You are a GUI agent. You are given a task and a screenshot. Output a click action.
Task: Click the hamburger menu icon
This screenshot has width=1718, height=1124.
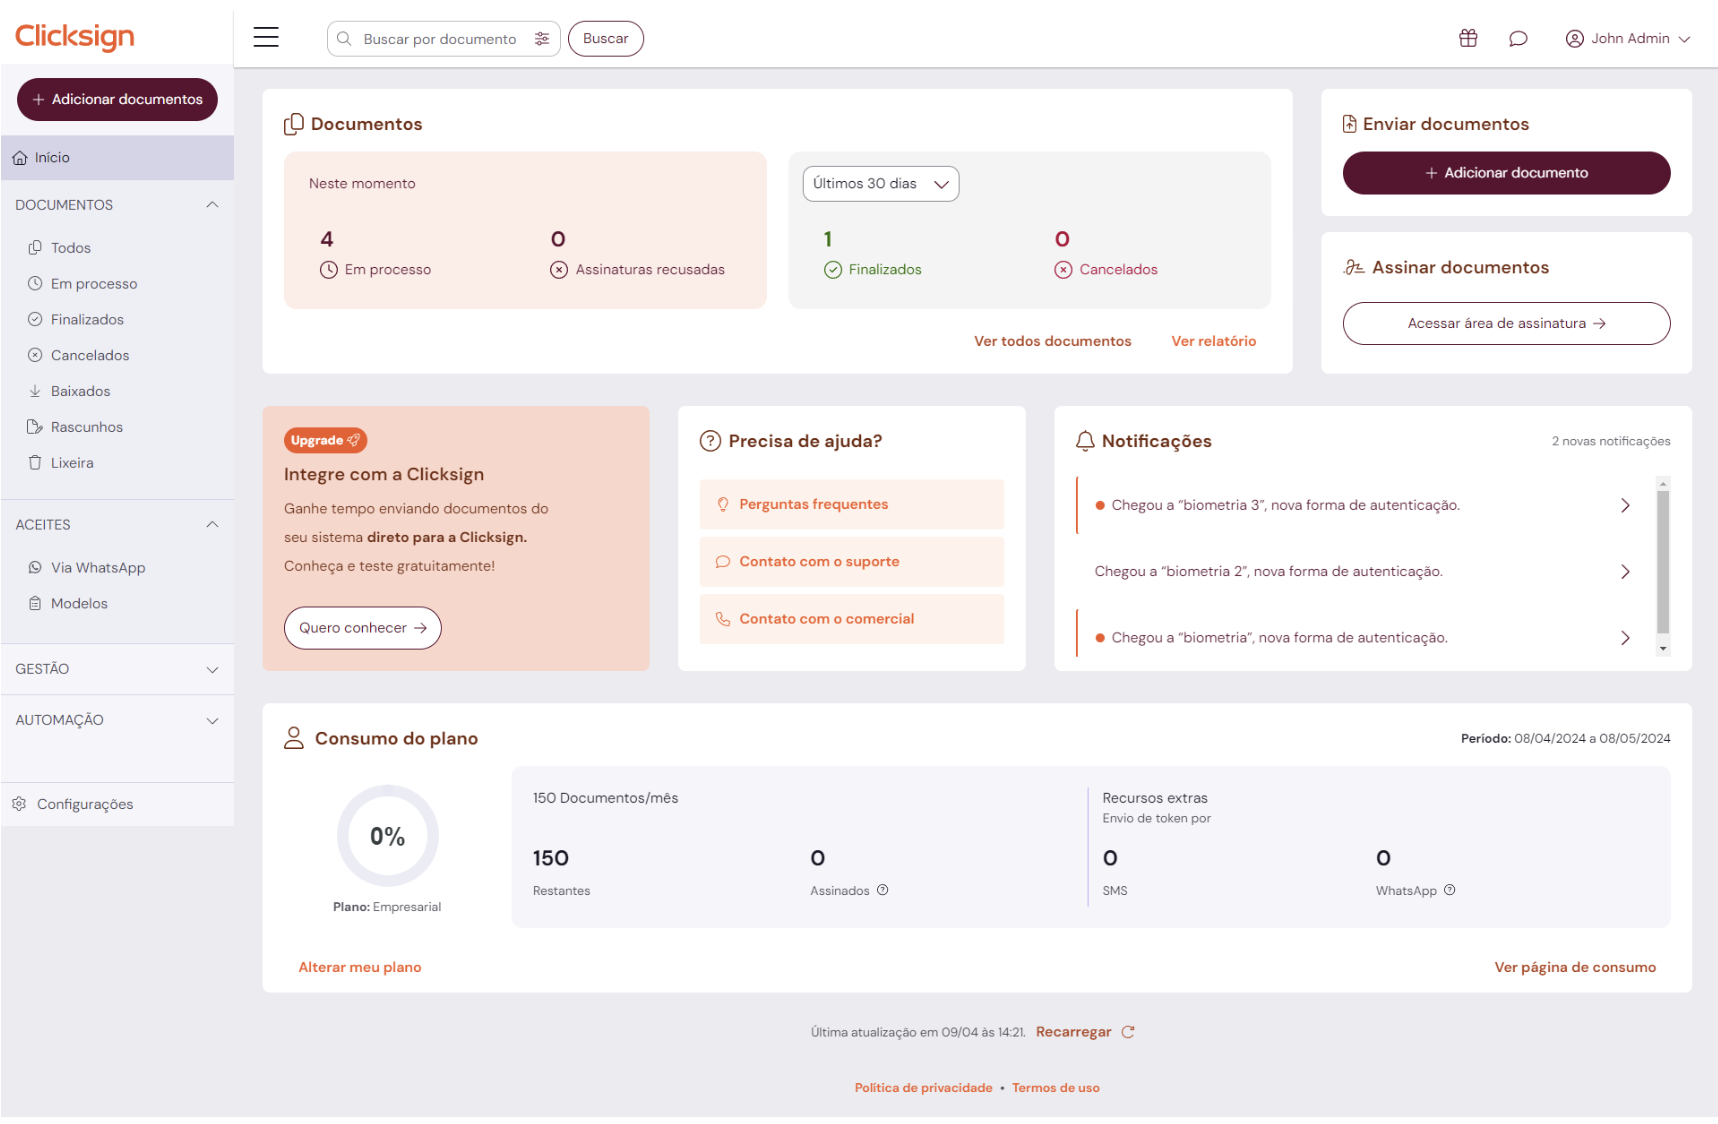pos(266,36)
